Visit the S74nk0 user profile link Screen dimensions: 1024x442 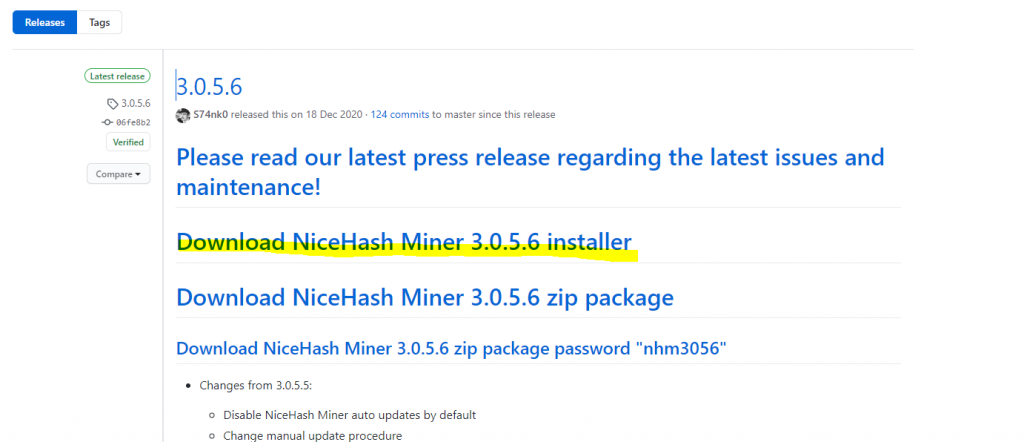tap(210, 115)
